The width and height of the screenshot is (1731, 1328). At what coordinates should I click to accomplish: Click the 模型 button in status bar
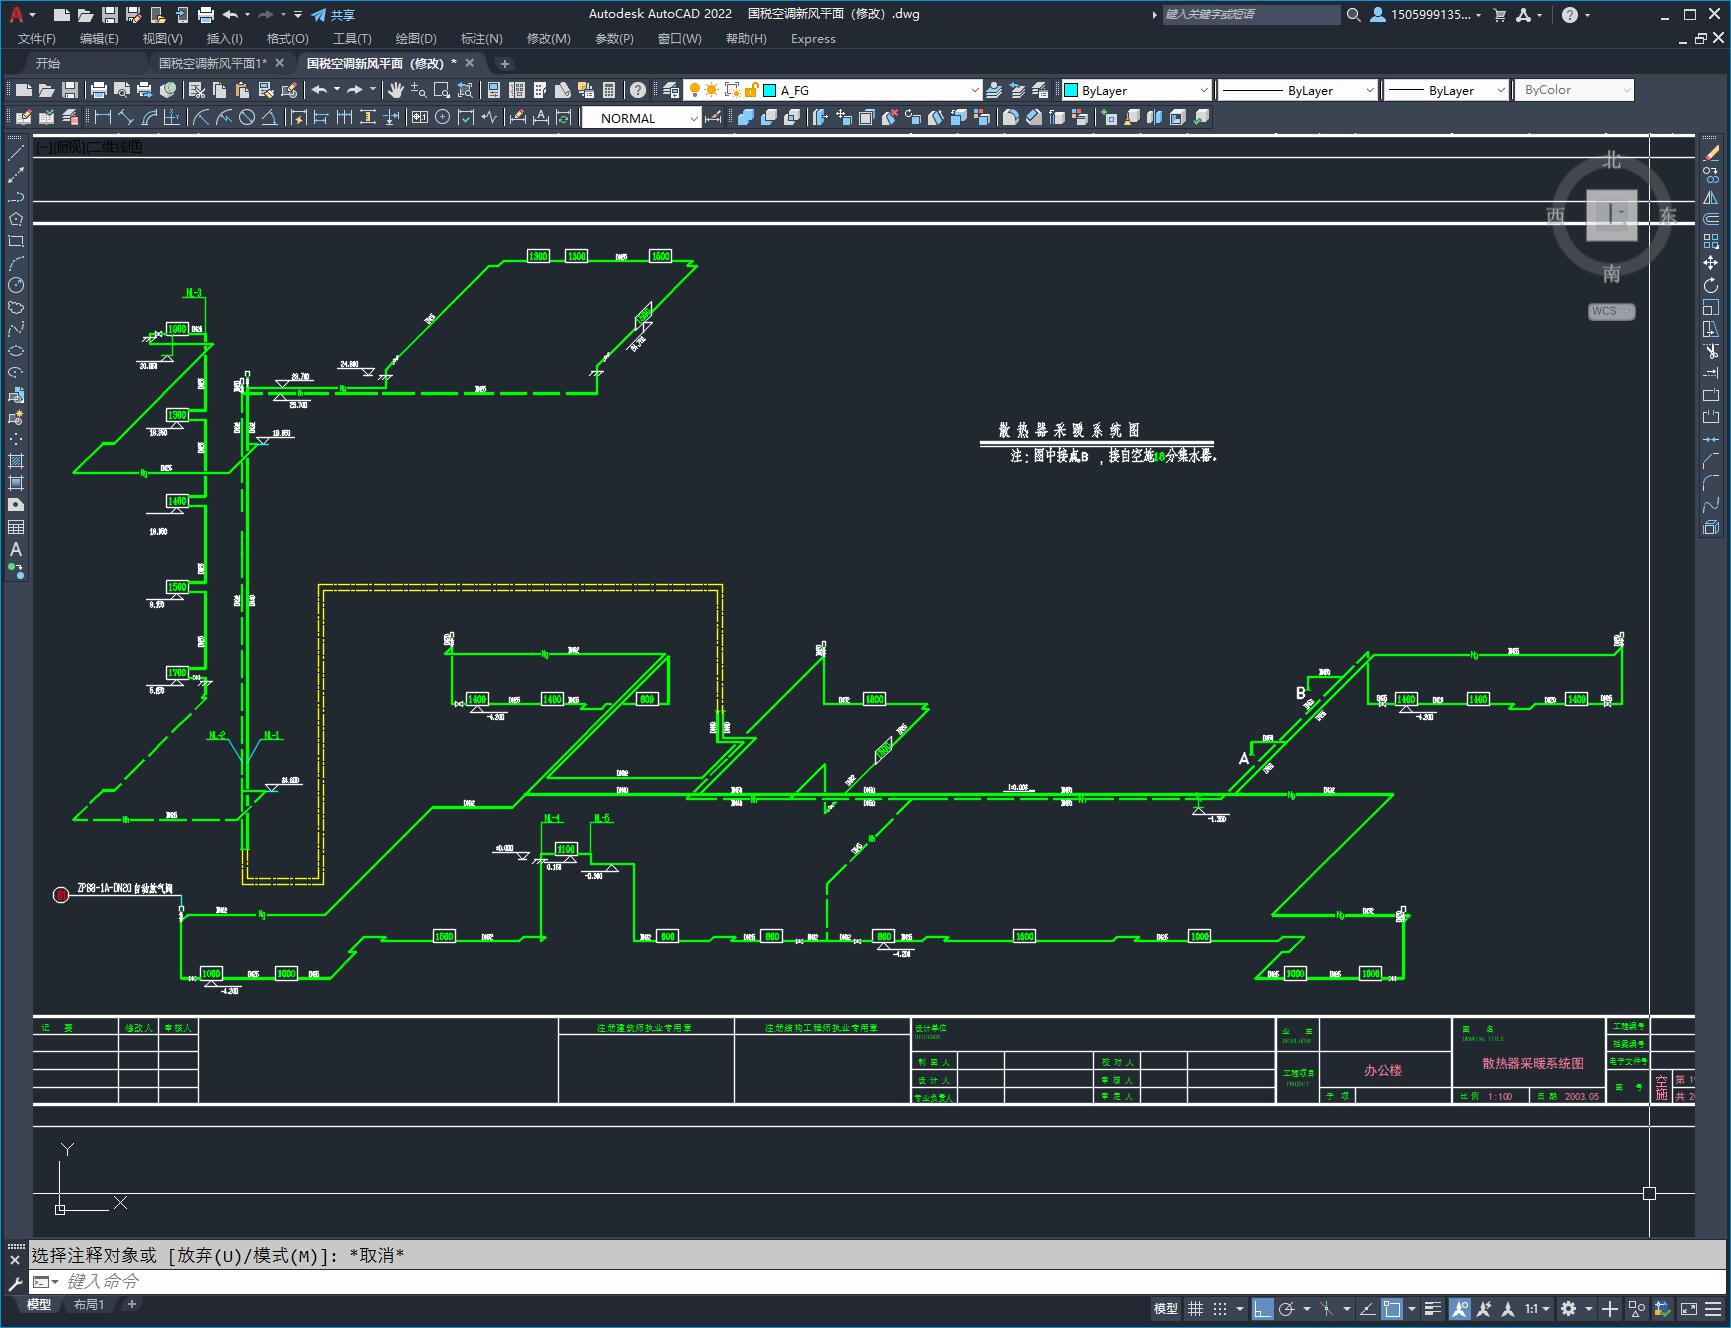click(1165, 1308)
